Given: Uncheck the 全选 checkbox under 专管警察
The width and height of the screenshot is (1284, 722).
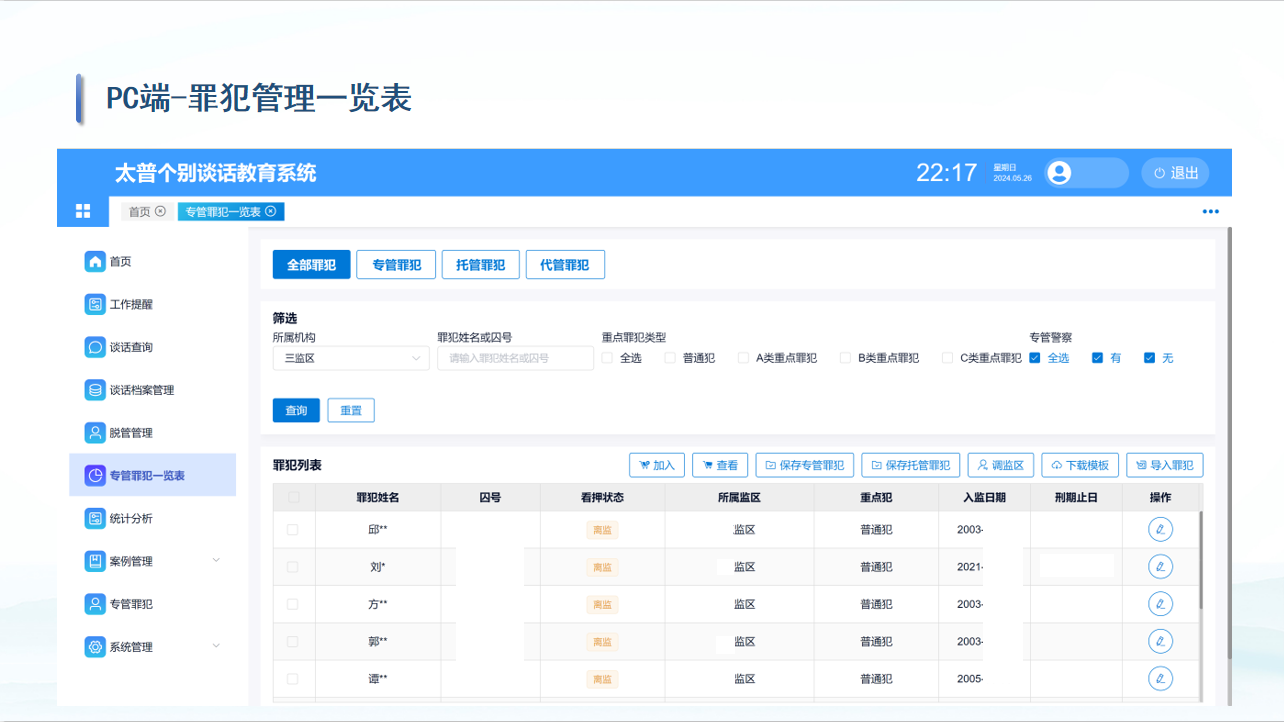Looking at the screenshot, I should point(1035,358).
